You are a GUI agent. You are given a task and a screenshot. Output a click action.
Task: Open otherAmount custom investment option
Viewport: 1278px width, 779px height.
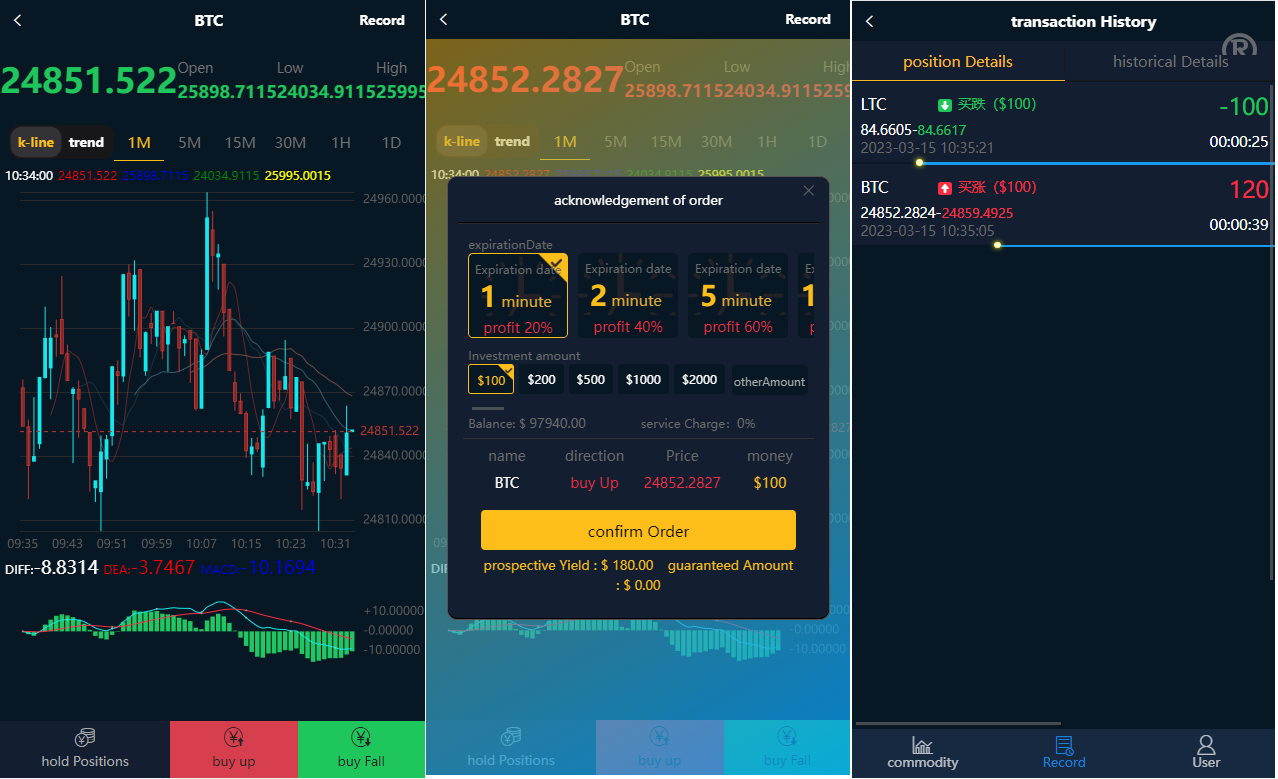click(x=769, y=381)
